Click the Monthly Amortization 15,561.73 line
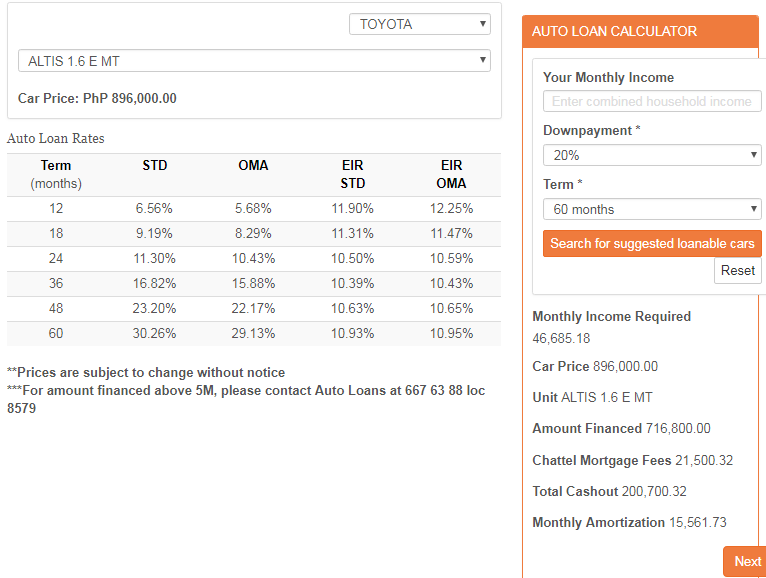 coord(629,522)
